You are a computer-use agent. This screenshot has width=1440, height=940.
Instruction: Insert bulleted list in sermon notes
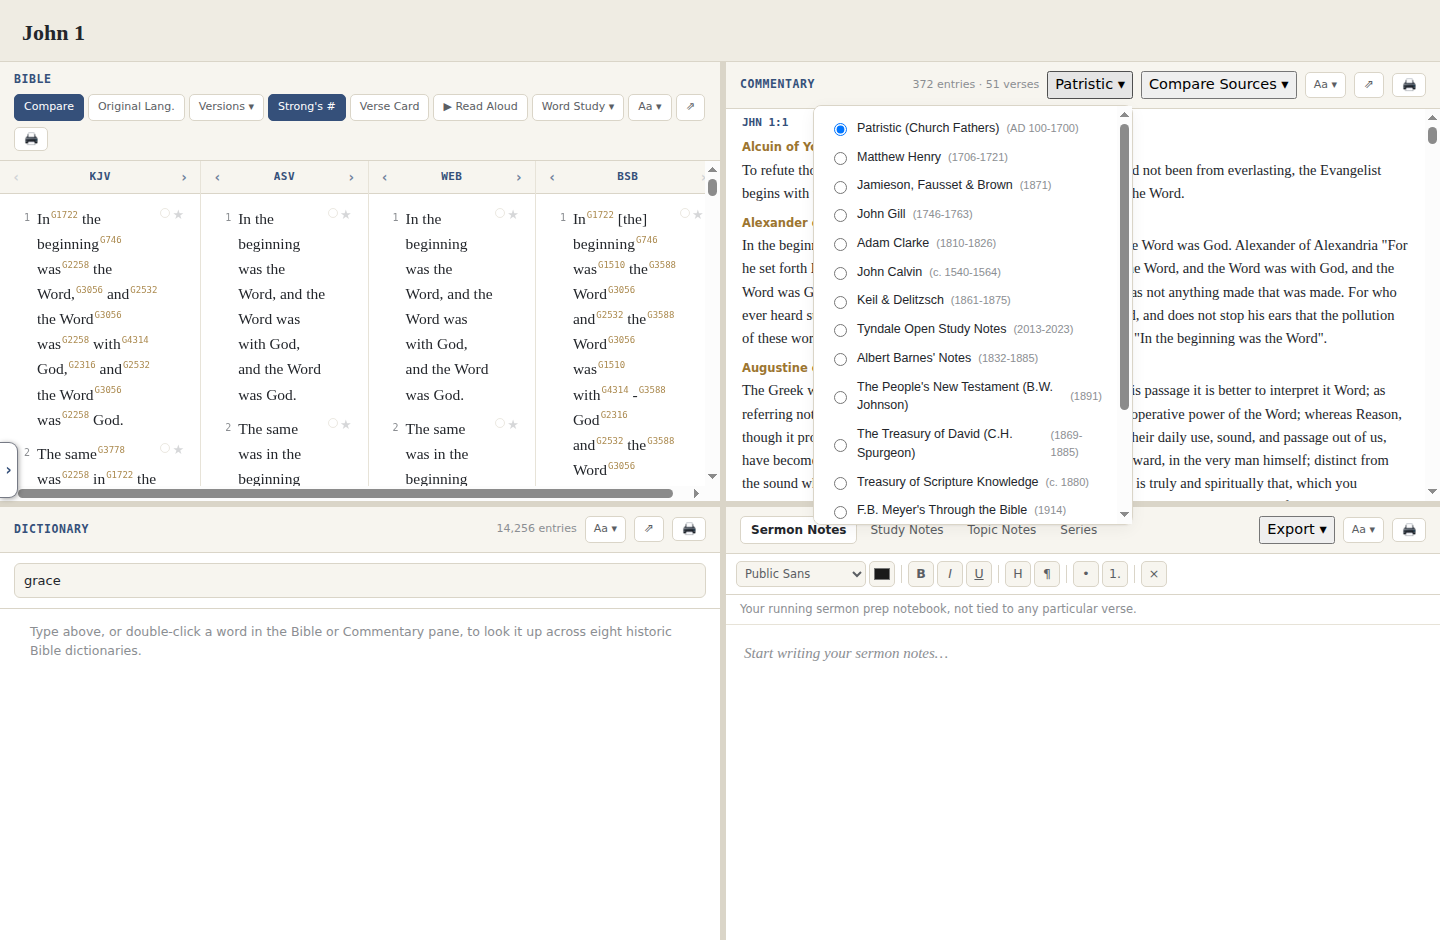(1086, 574)
